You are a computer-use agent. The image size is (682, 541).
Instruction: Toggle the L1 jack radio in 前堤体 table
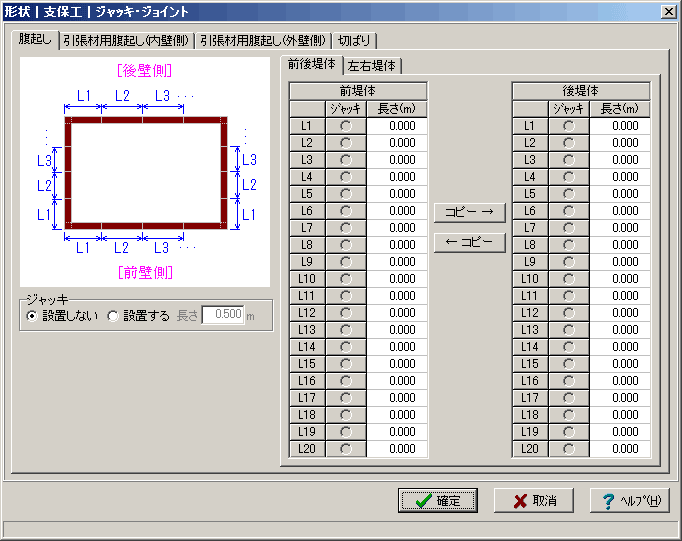pyautogui.click(x=346, y=126)
